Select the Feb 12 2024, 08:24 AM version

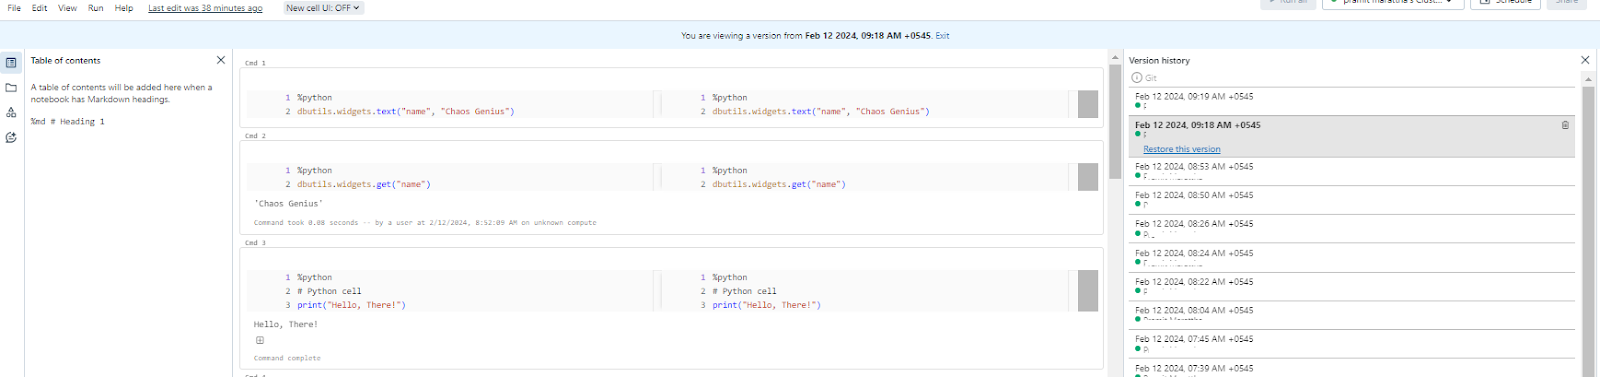[1353, 257]
